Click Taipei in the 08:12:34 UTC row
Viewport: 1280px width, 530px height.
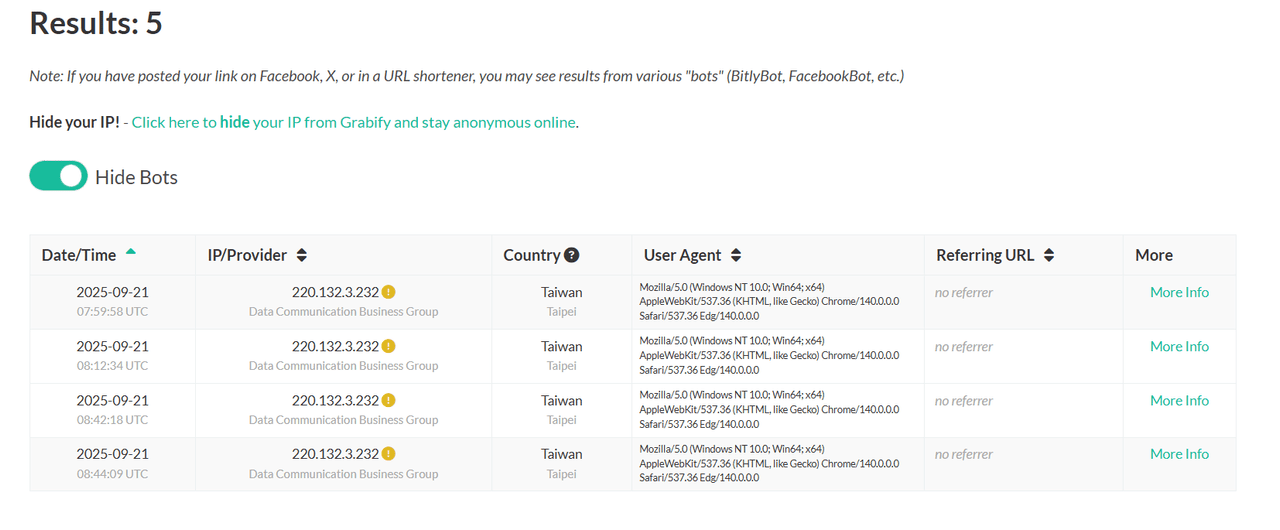[x=562, y=365]
